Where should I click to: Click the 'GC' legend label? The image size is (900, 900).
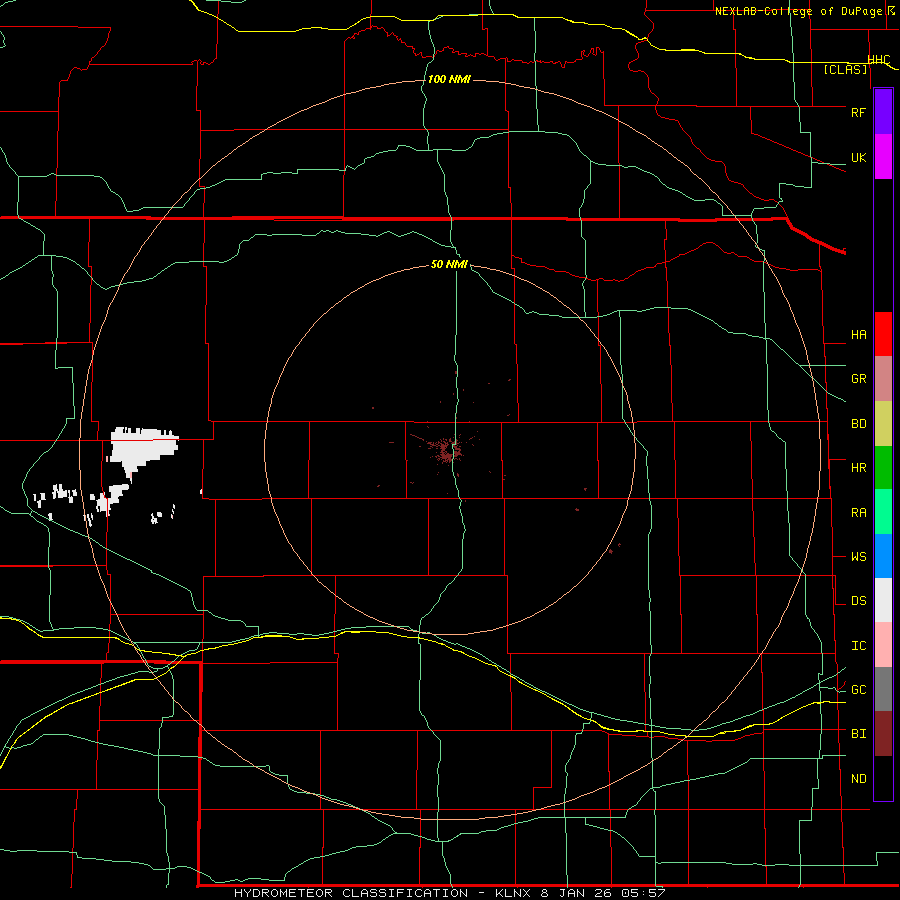point(858,690)
